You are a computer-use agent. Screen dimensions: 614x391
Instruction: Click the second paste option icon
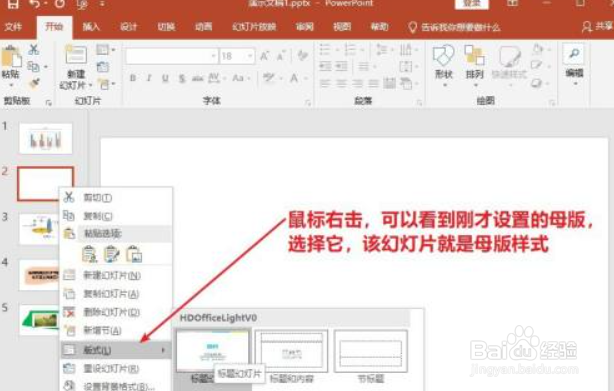point(112,254)
